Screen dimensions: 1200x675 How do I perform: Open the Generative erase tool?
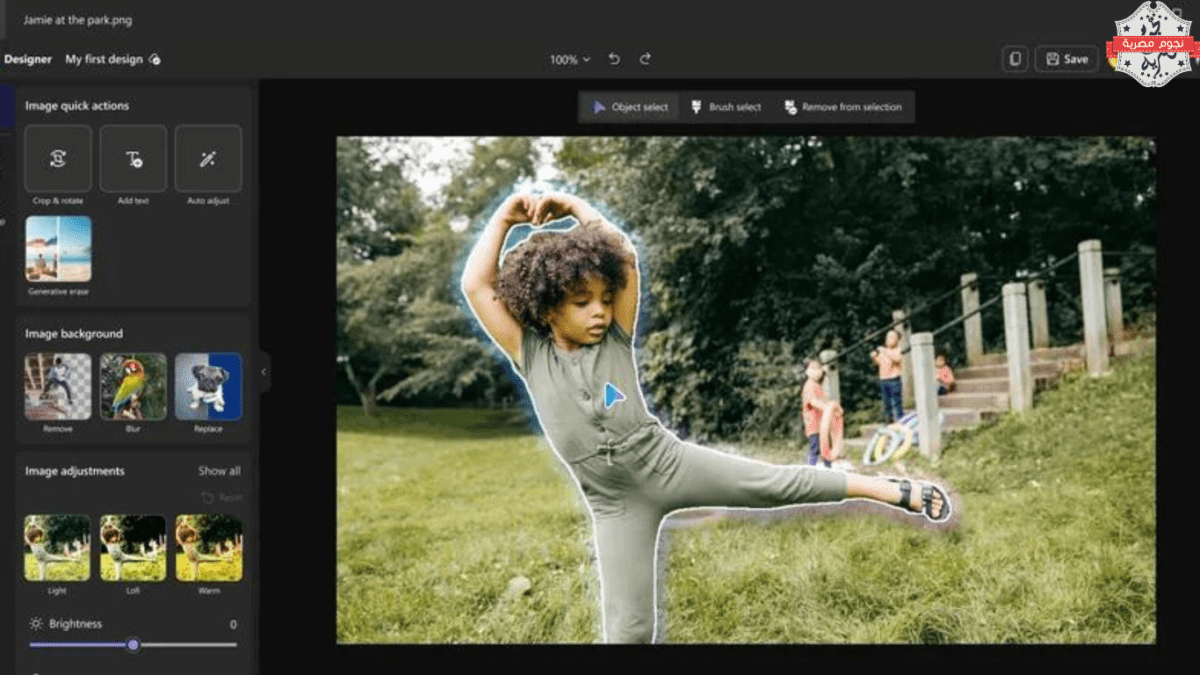[x=58, y=249]
